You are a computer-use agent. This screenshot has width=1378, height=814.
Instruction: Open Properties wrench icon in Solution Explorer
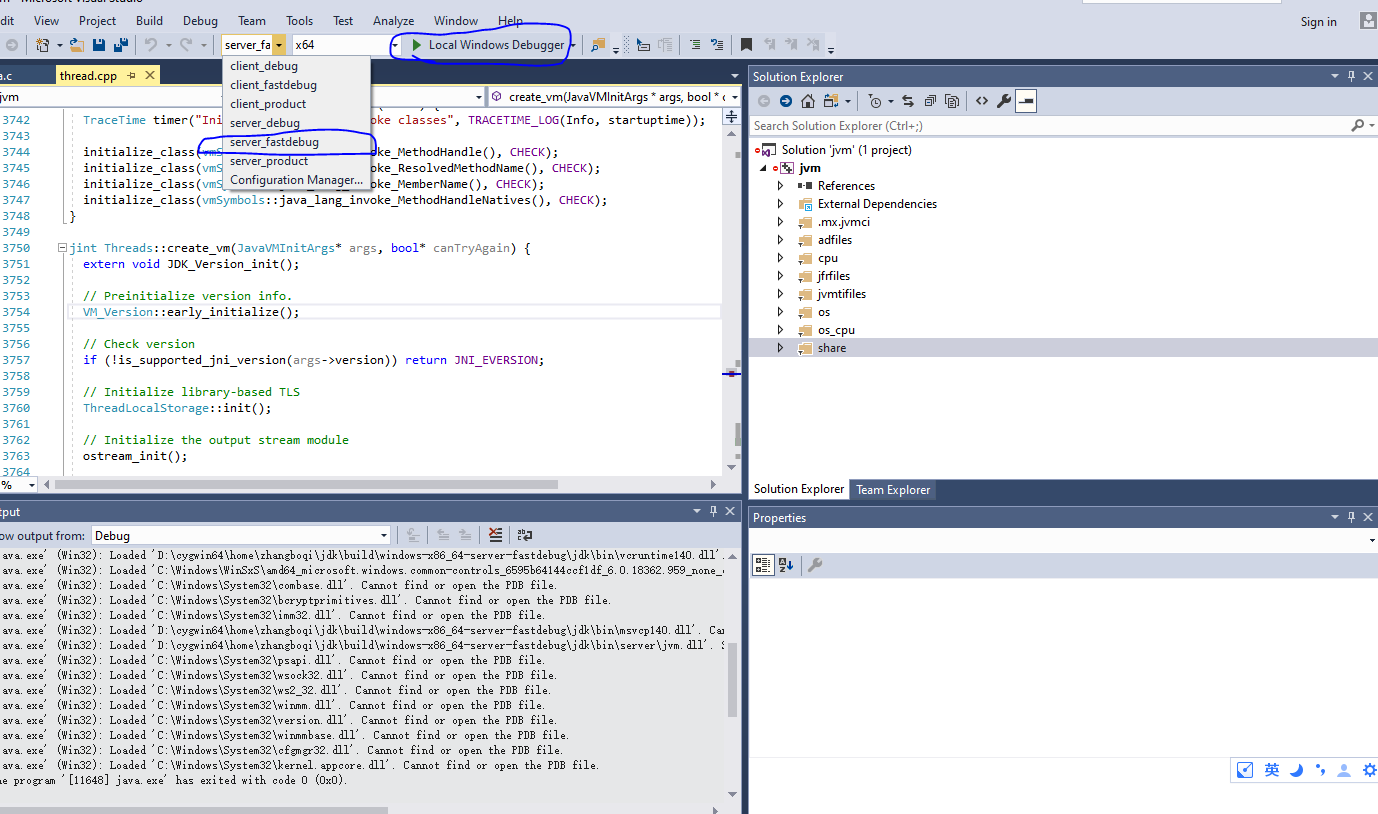(x=1003, y=101)
